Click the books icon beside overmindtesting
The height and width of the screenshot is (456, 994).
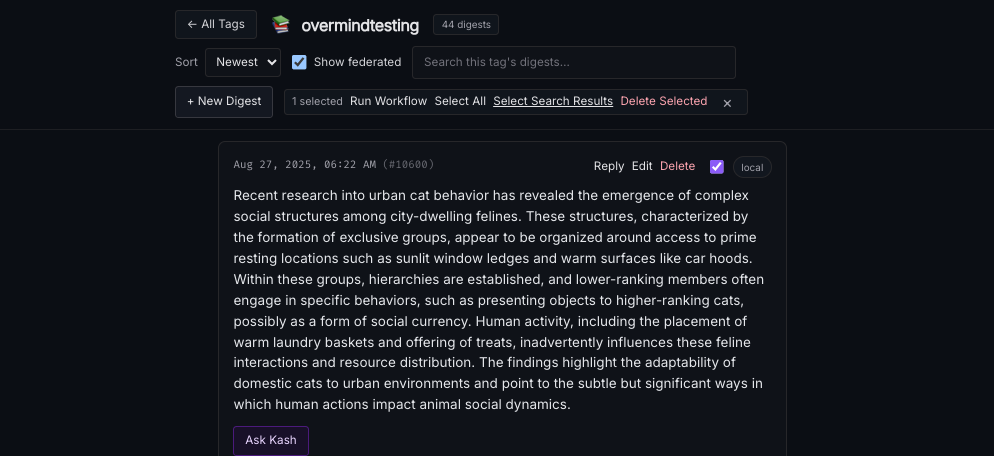(281, 25)
